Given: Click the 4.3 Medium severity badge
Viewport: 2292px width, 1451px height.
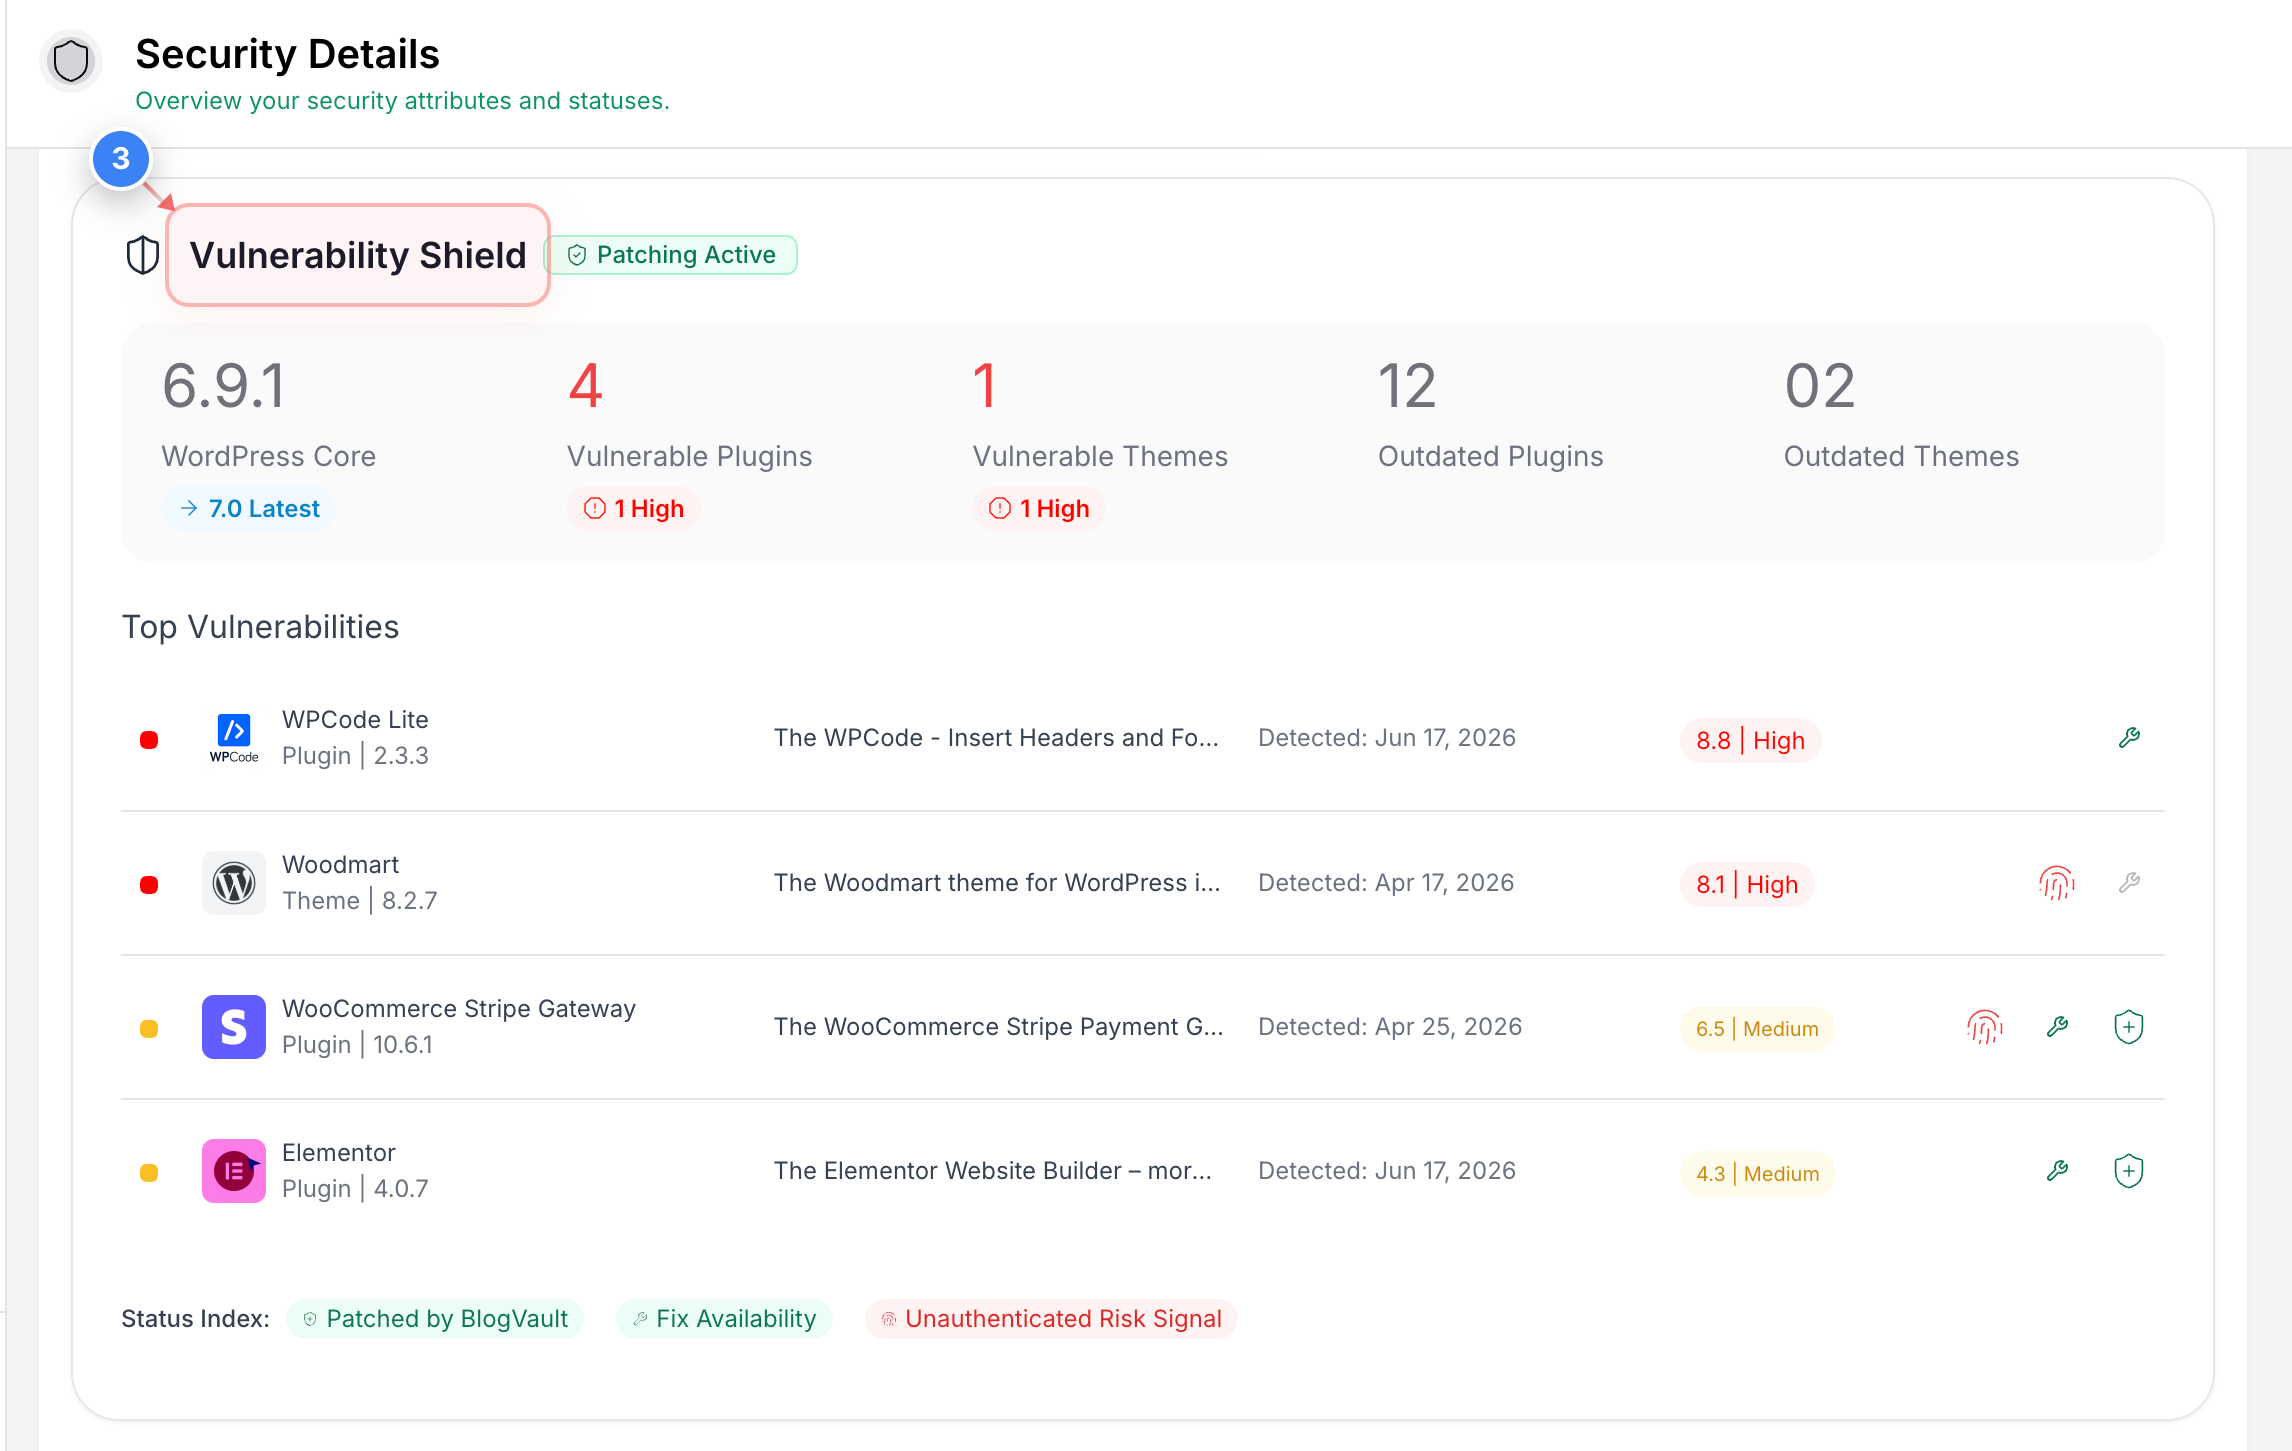Looking at the screenshot, I should [1758, 1174].
